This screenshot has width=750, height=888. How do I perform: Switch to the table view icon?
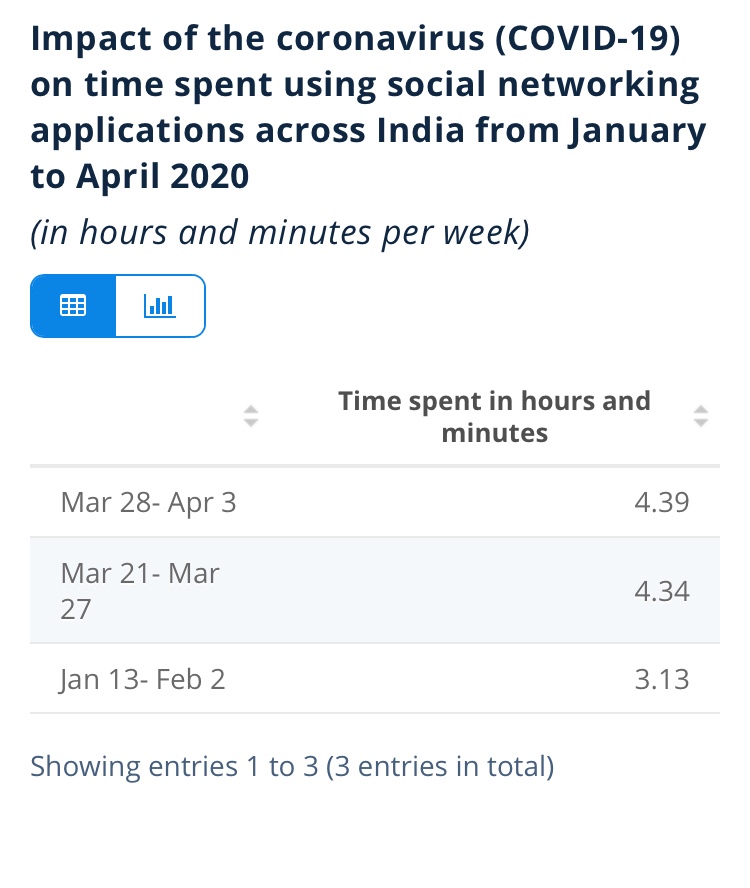coord(73,306)
